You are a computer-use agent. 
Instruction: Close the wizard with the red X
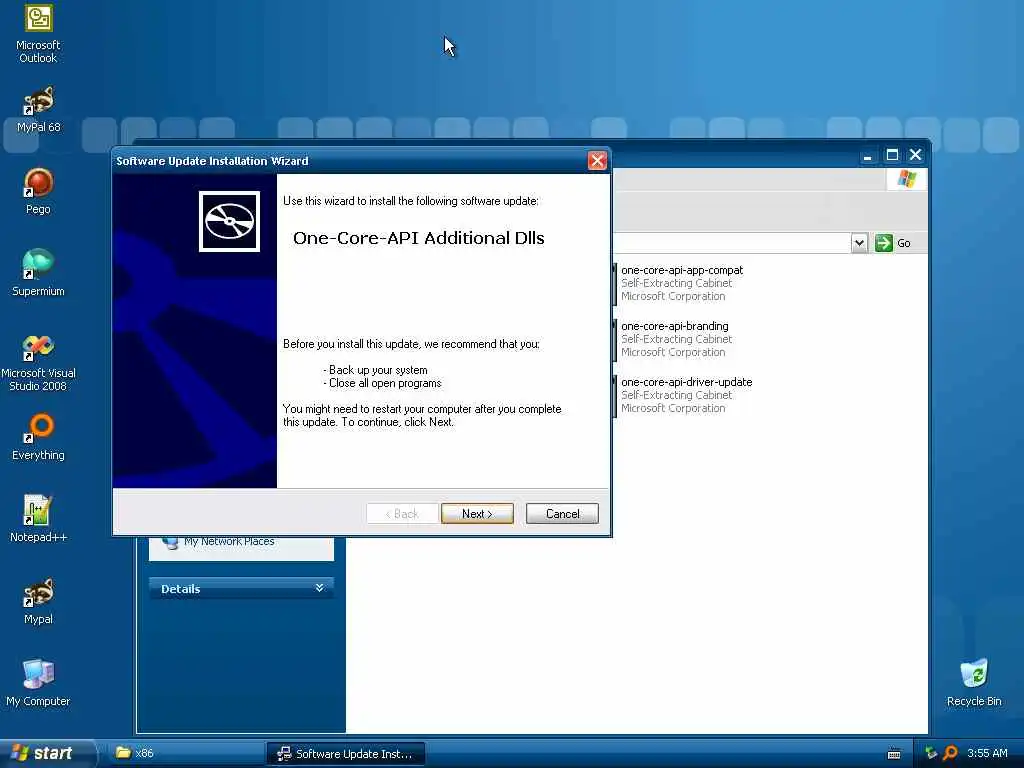[x=597, y=161]
